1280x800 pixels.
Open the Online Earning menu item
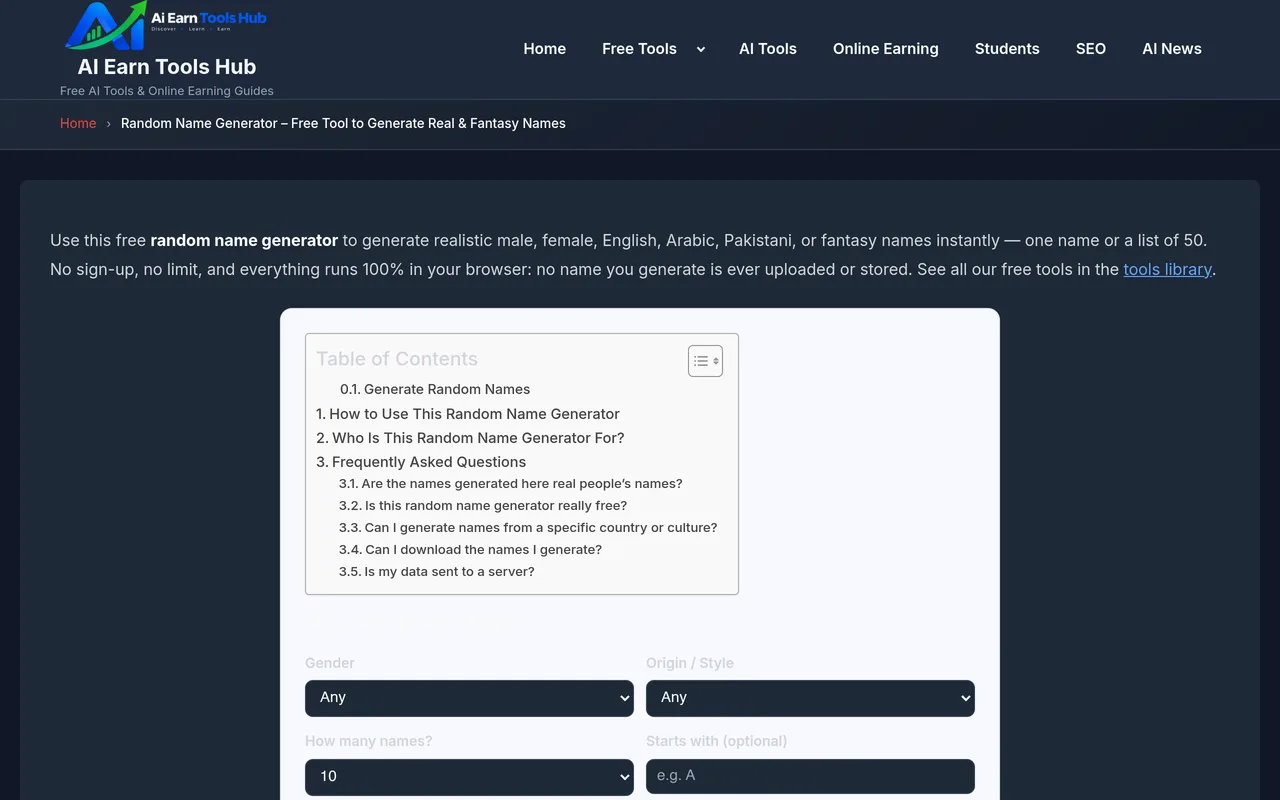click(x=886, y=49)
